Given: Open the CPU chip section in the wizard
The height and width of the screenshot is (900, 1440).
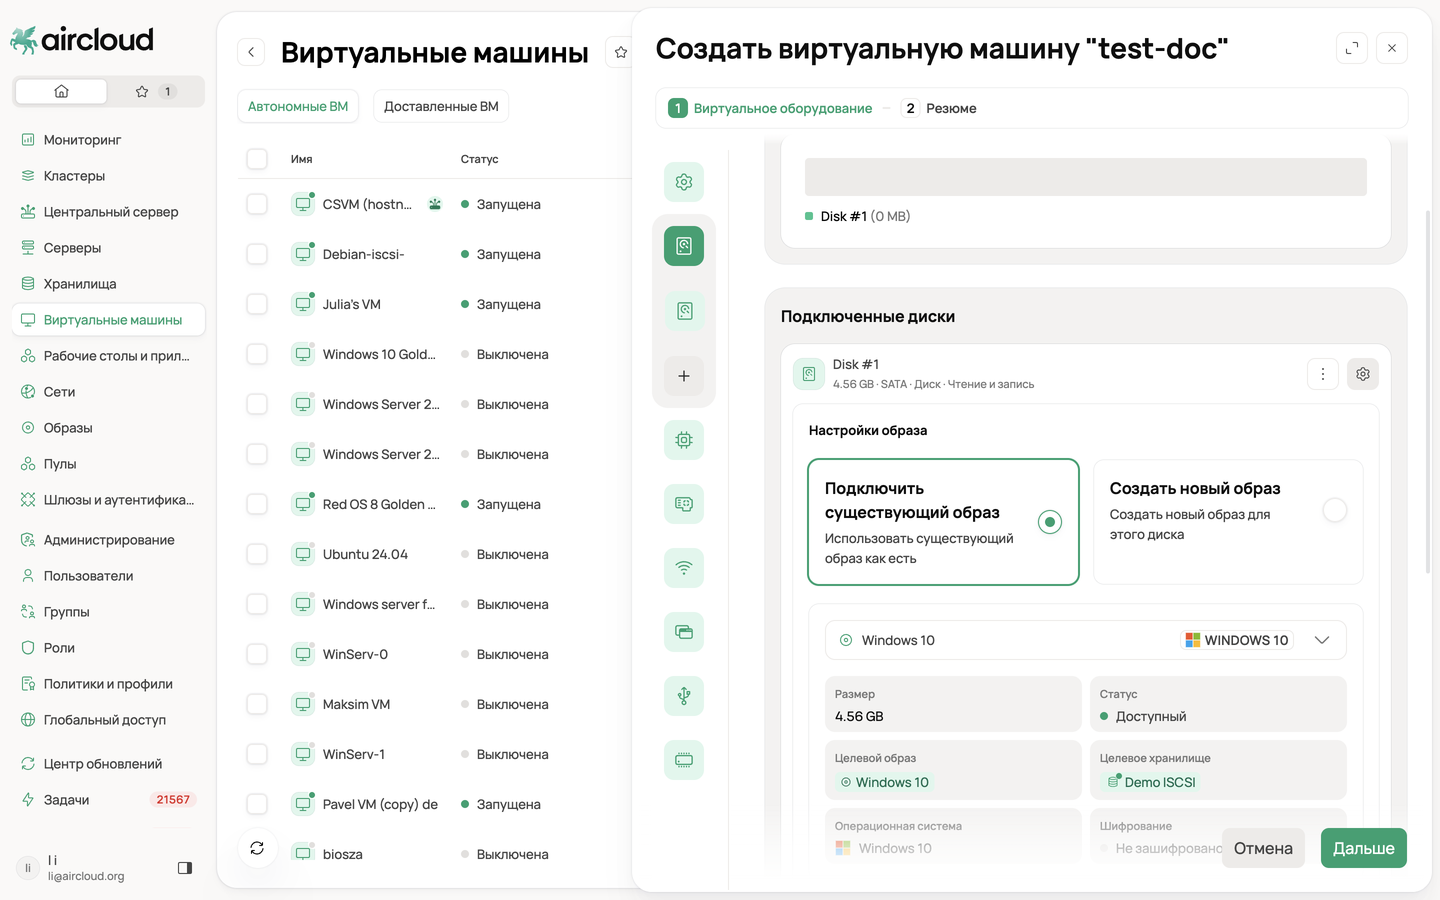Looking at the screenshot, I should click(684, 440).
